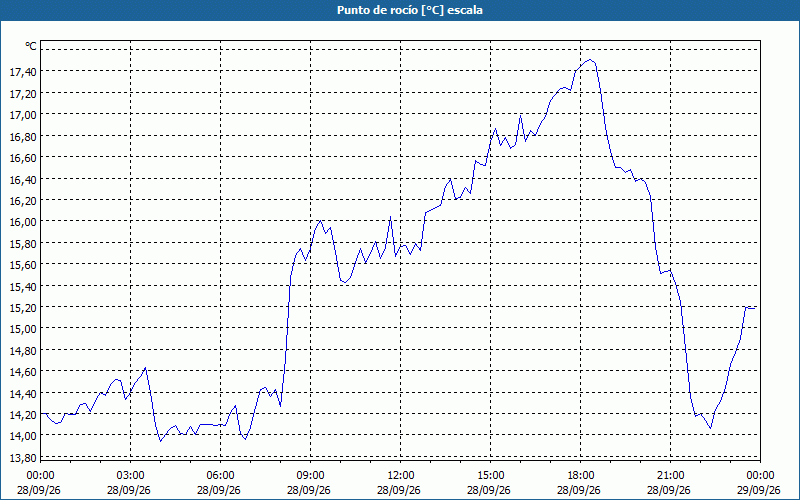Select the 14,60 y-axis label
Screen dimensions: 800x500
pyautogui.click(x=23, y=372)
